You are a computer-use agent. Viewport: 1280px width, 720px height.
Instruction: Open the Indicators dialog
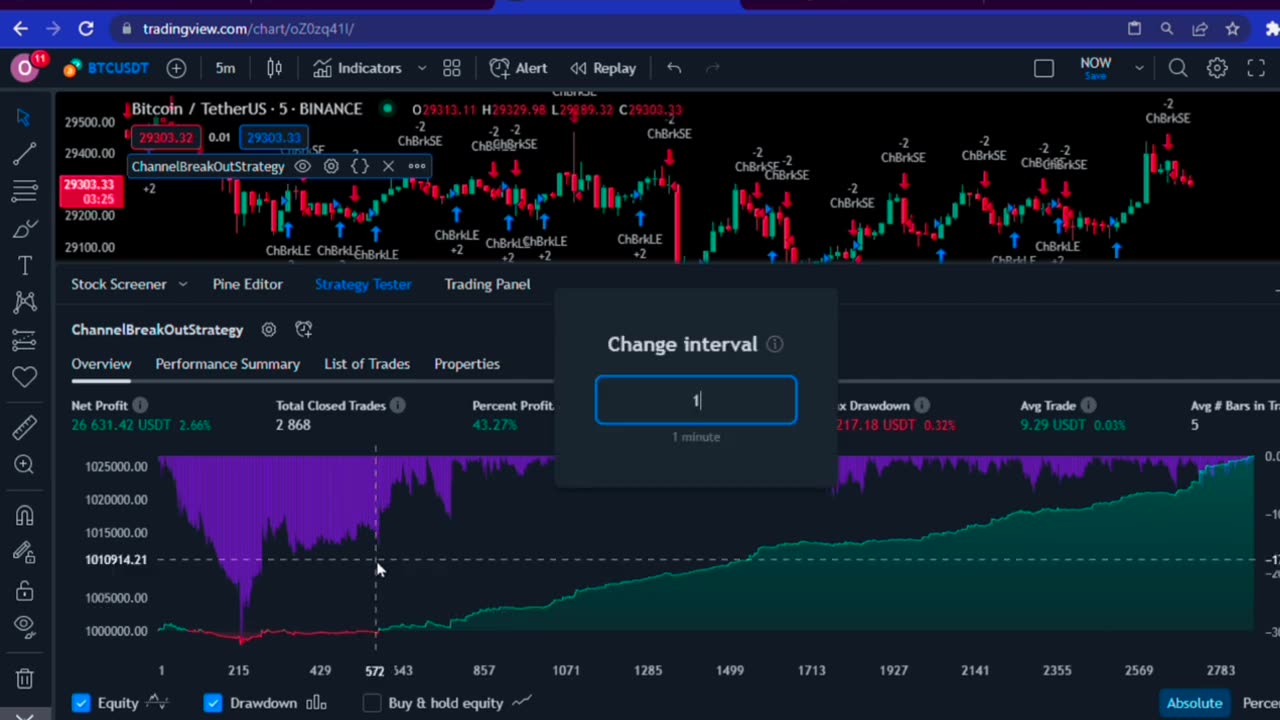click(357, 68)
